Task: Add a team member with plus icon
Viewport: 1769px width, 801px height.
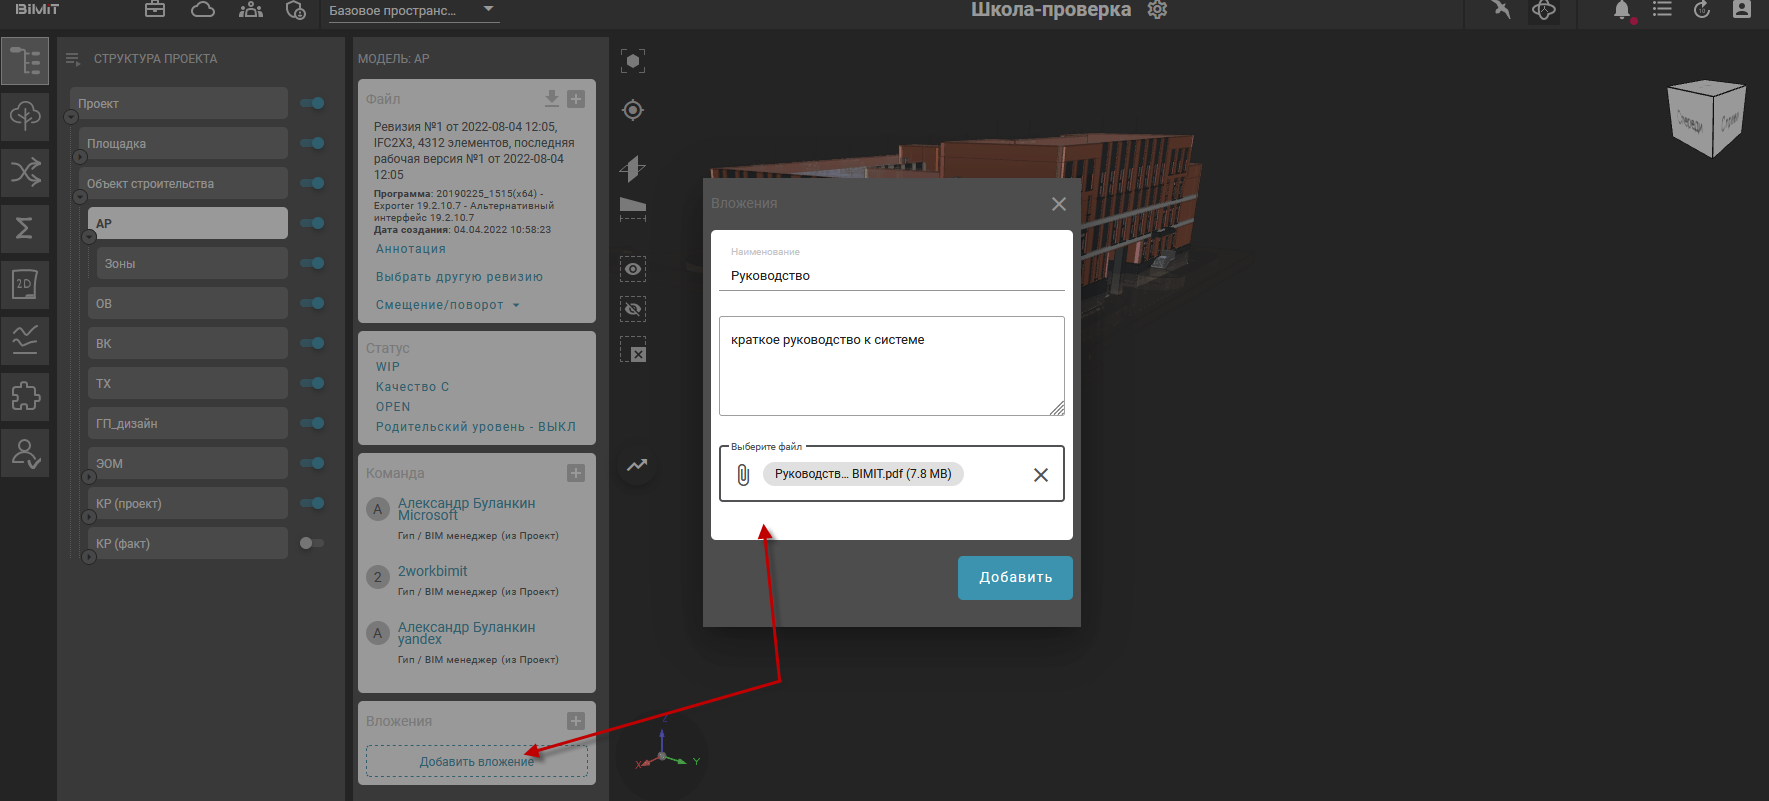Action: pyautogui.click(x=576, y=473)
